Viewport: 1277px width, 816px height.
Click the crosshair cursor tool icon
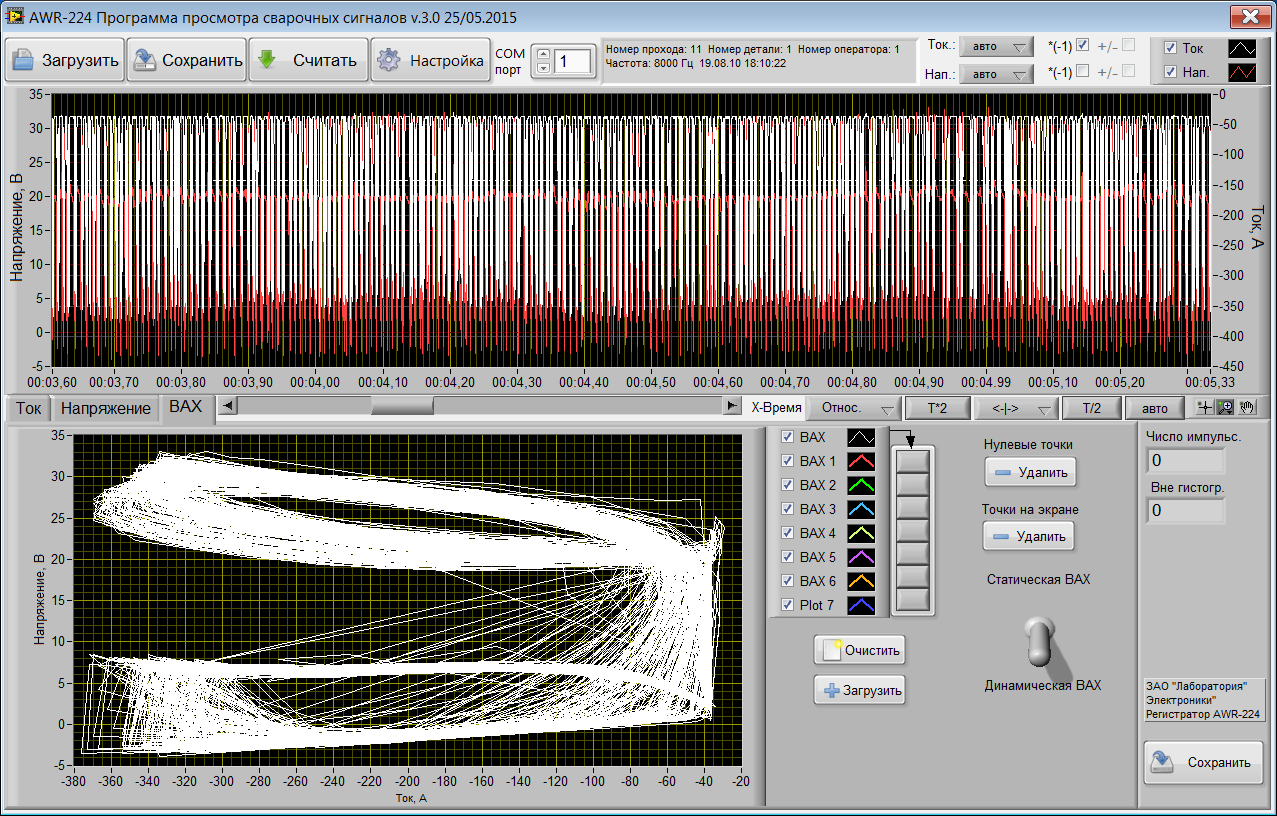tap(1206, 408)
